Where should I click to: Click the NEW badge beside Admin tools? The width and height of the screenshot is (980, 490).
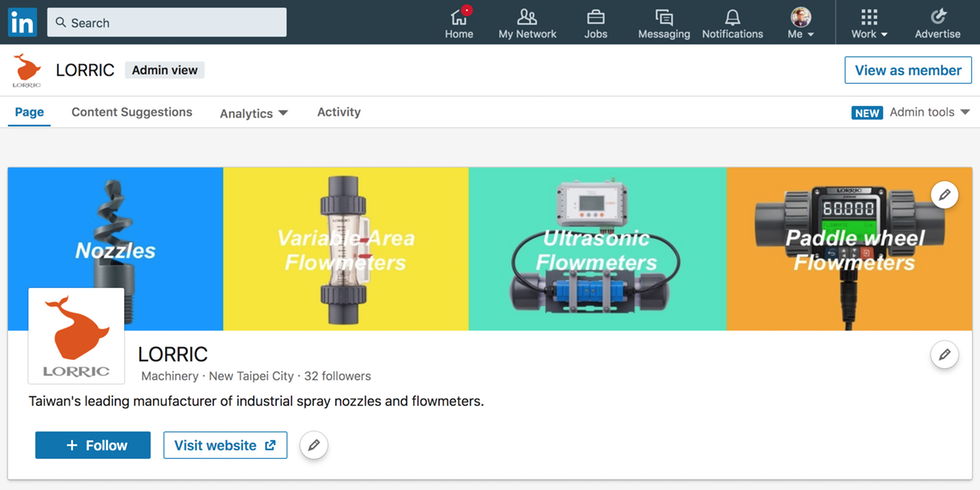coord(867,113)
